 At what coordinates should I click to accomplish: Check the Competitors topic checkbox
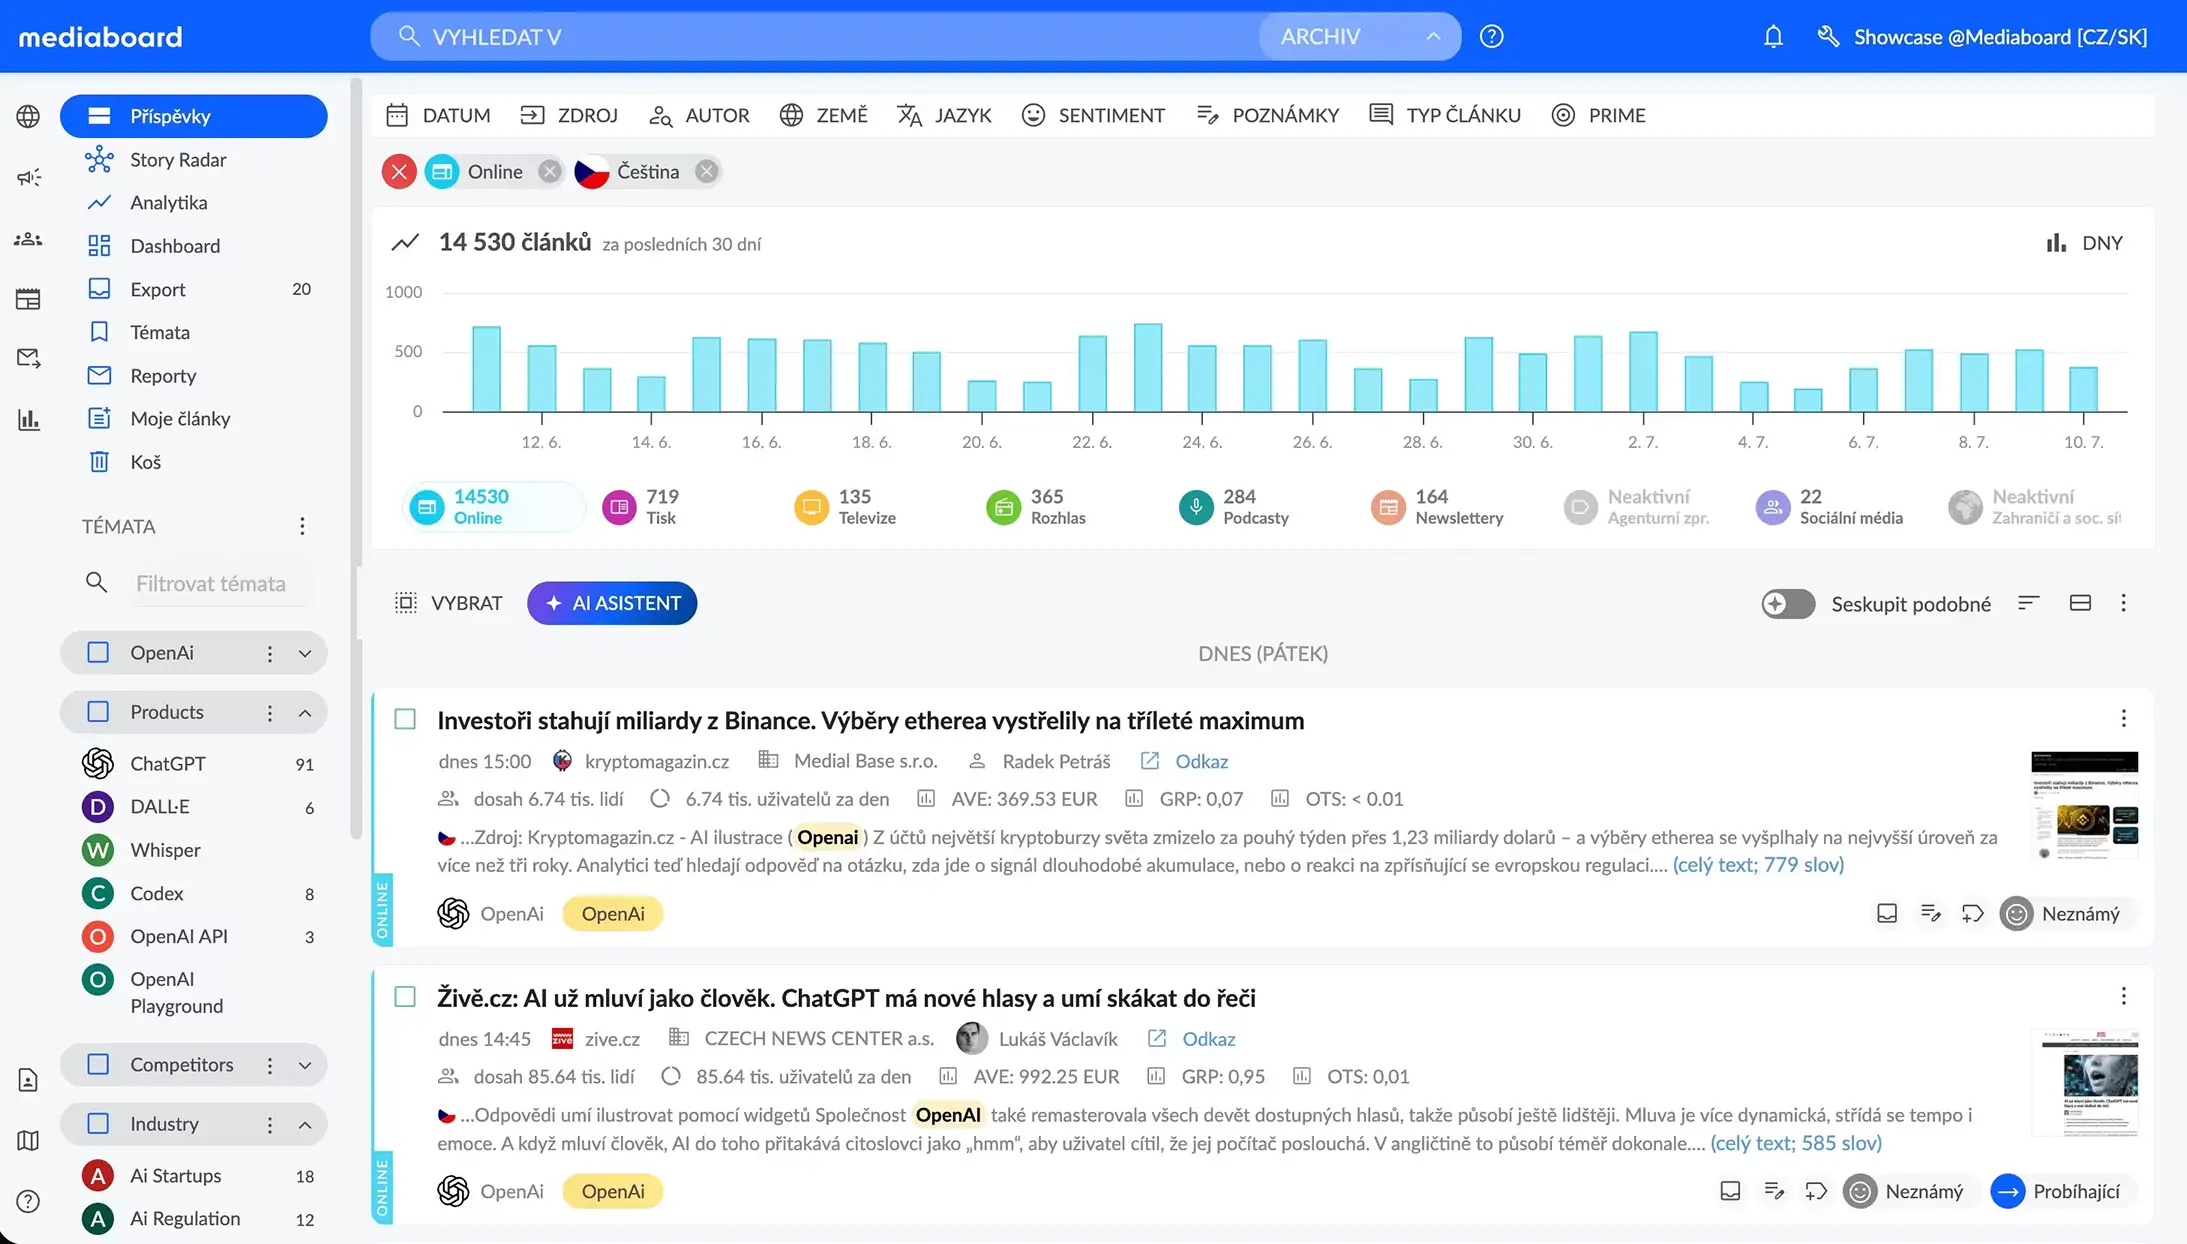click(98, 1065)
